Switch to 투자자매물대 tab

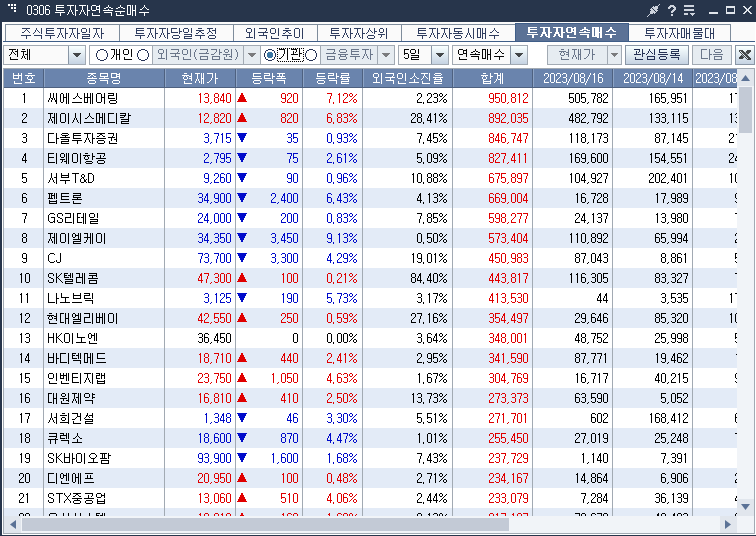(680, 33)
